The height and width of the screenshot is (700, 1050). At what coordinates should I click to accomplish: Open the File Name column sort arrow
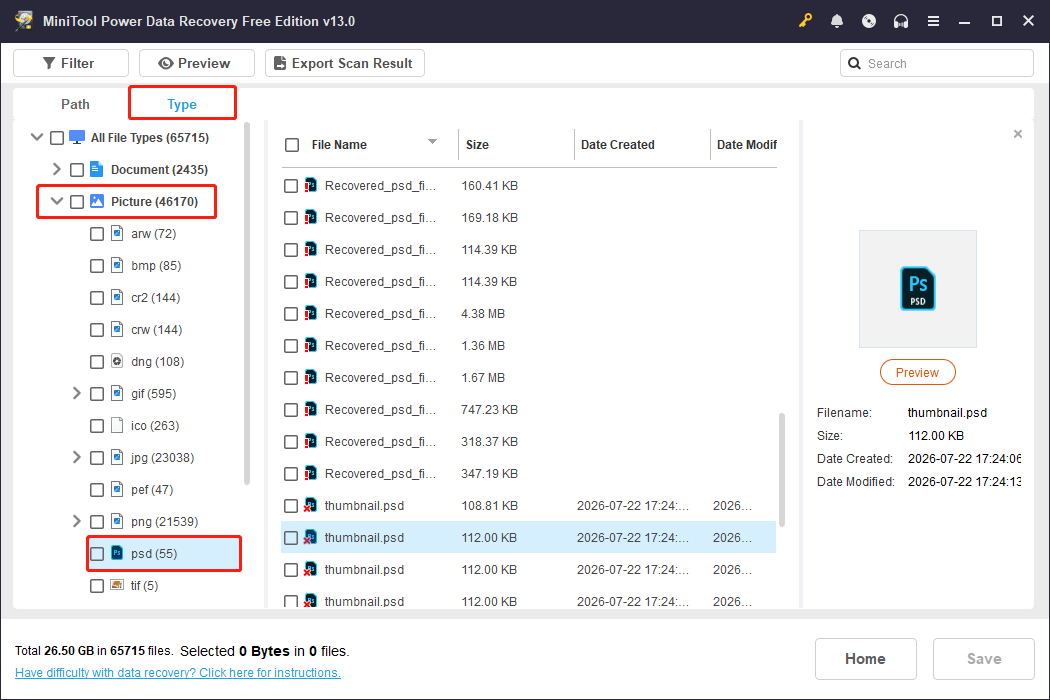tap(433, 142)
